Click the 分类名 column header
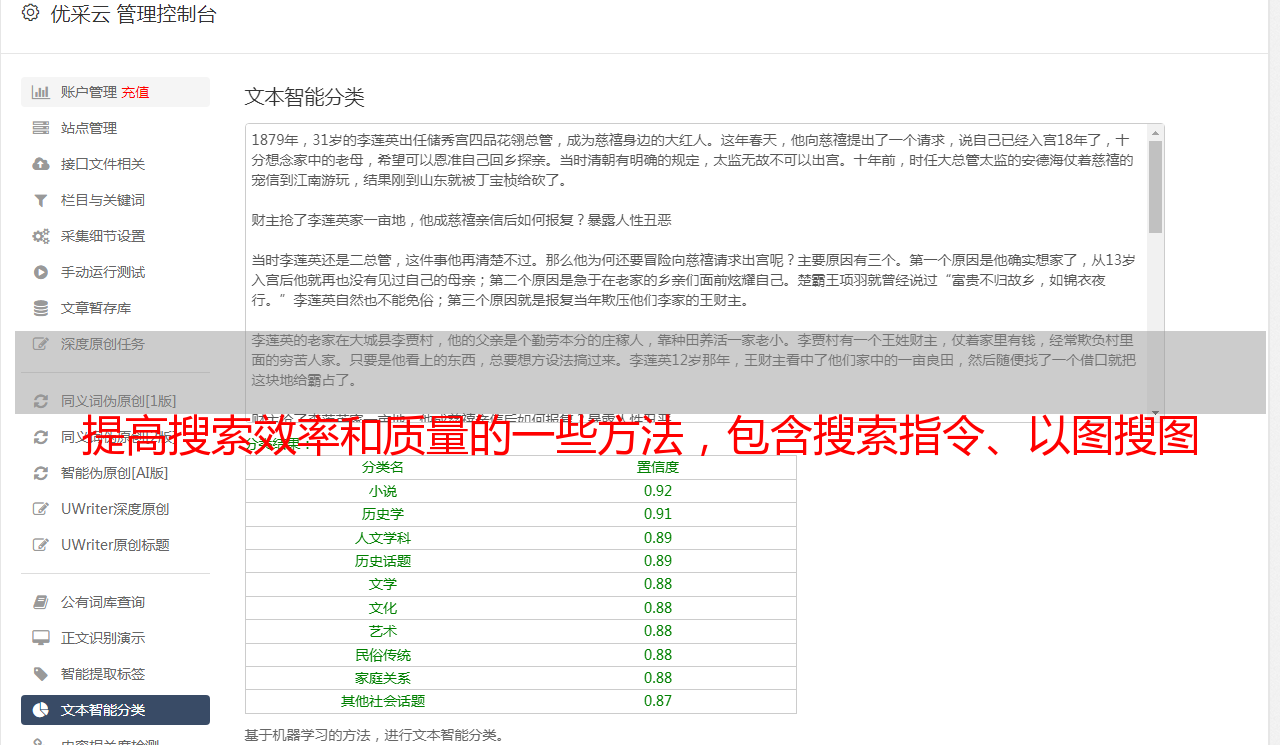Image resolution: width=1280 pixels, height=745 pixels. tap(383, 467)
